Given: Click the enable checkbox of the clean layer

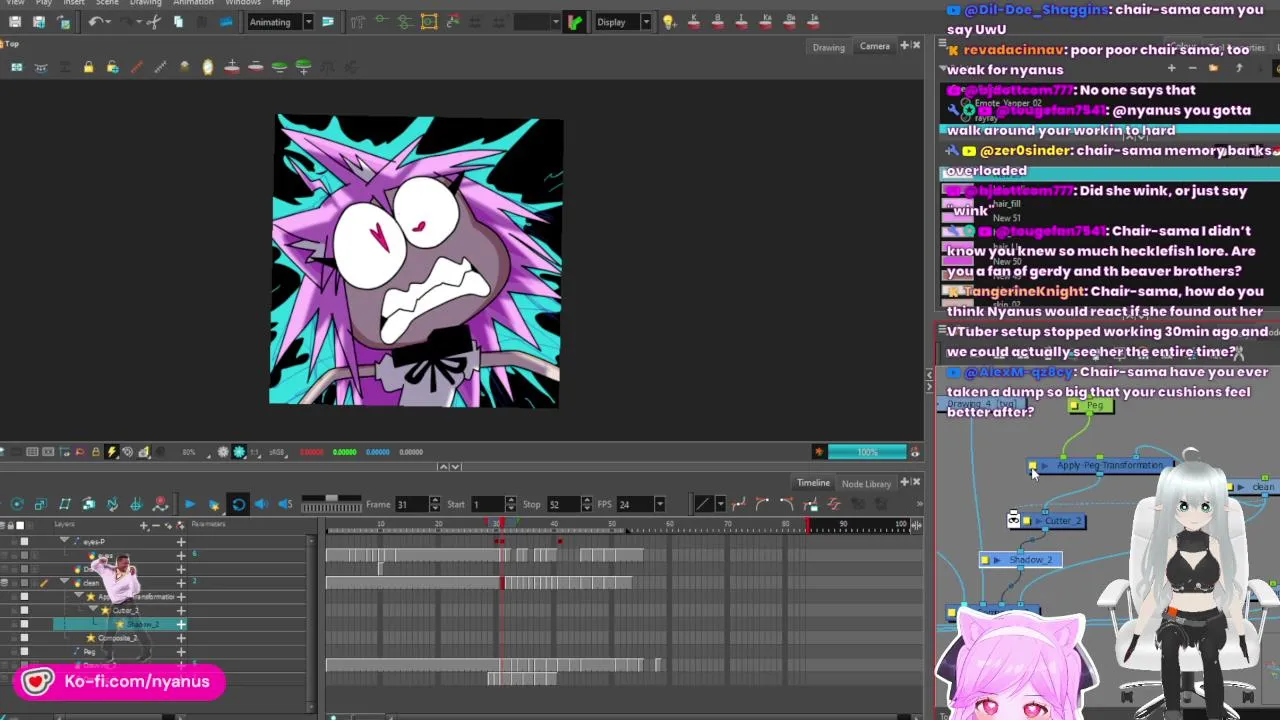Looking at the screenshot, I should click(24, 583).
